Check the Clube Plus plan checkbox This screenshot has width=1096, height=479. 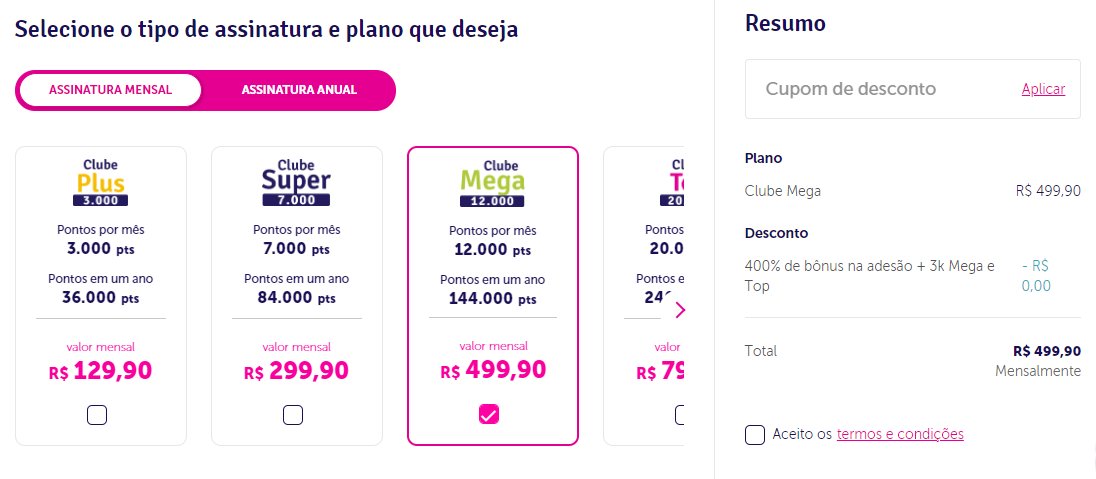point(97,415)
